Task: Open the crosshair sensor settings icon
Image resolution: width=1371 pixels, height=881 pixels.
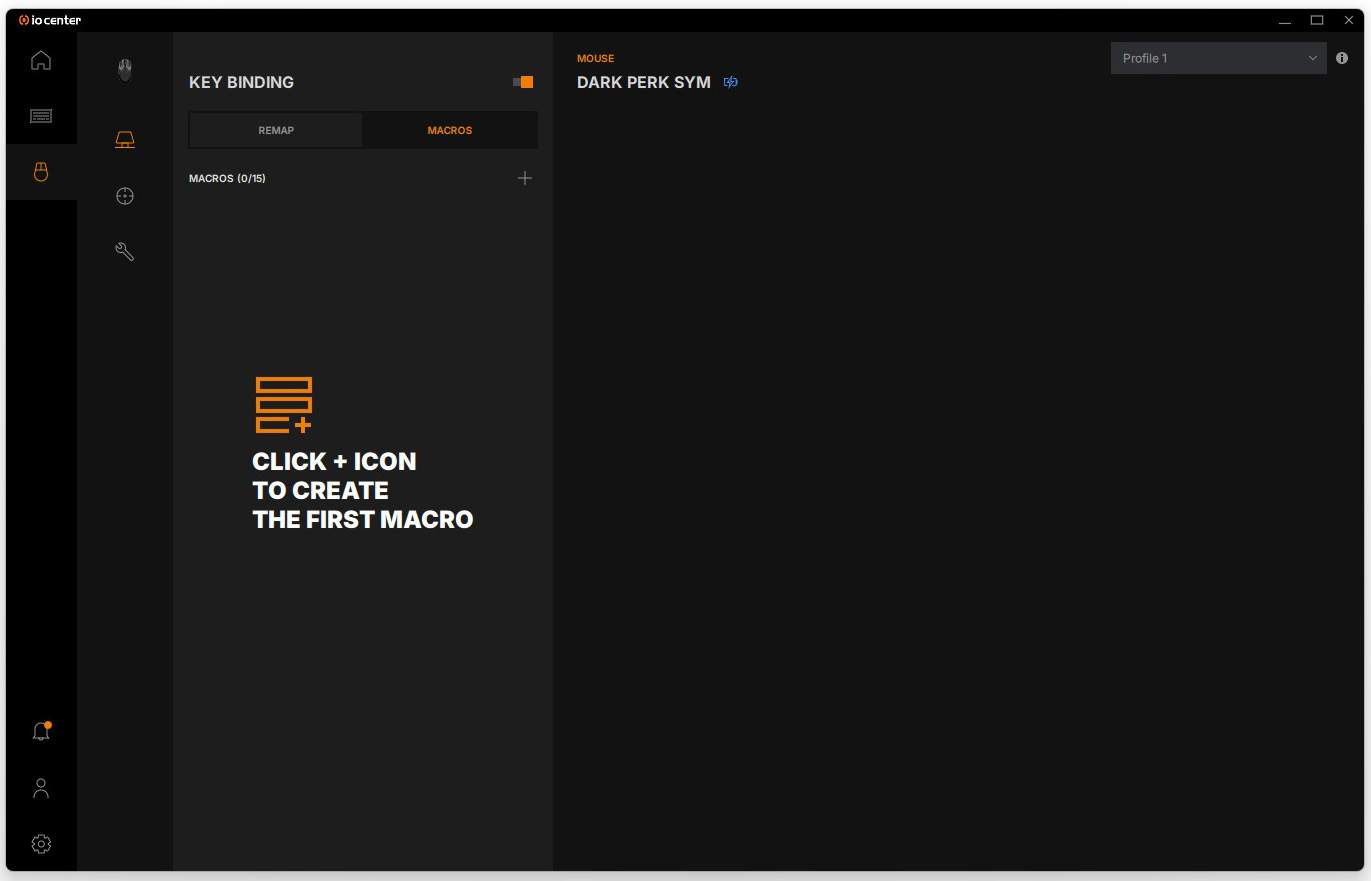Action: pyautogui.click(x=125, y=196)
